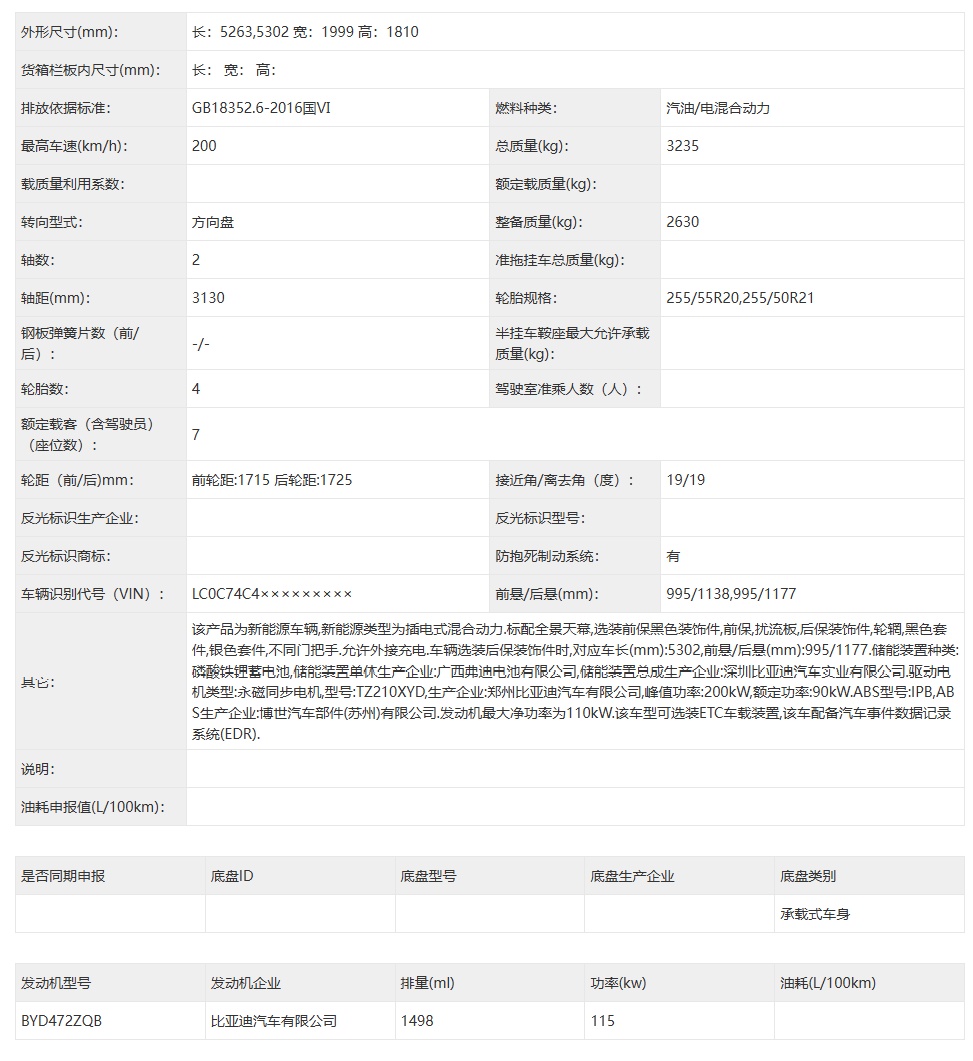Select the 车辆识别代号（VIN） label

click(x=93, y=593)
